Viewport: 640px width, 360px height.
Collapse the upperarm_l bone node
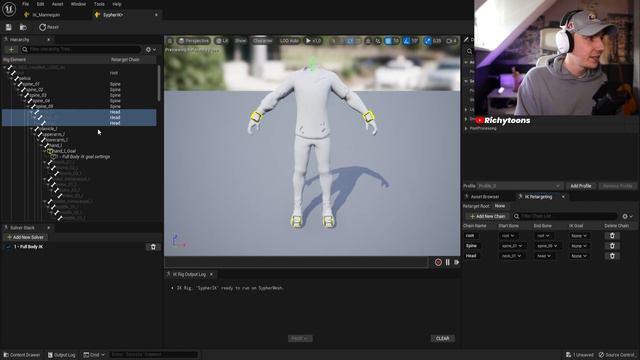coord(35,134)
